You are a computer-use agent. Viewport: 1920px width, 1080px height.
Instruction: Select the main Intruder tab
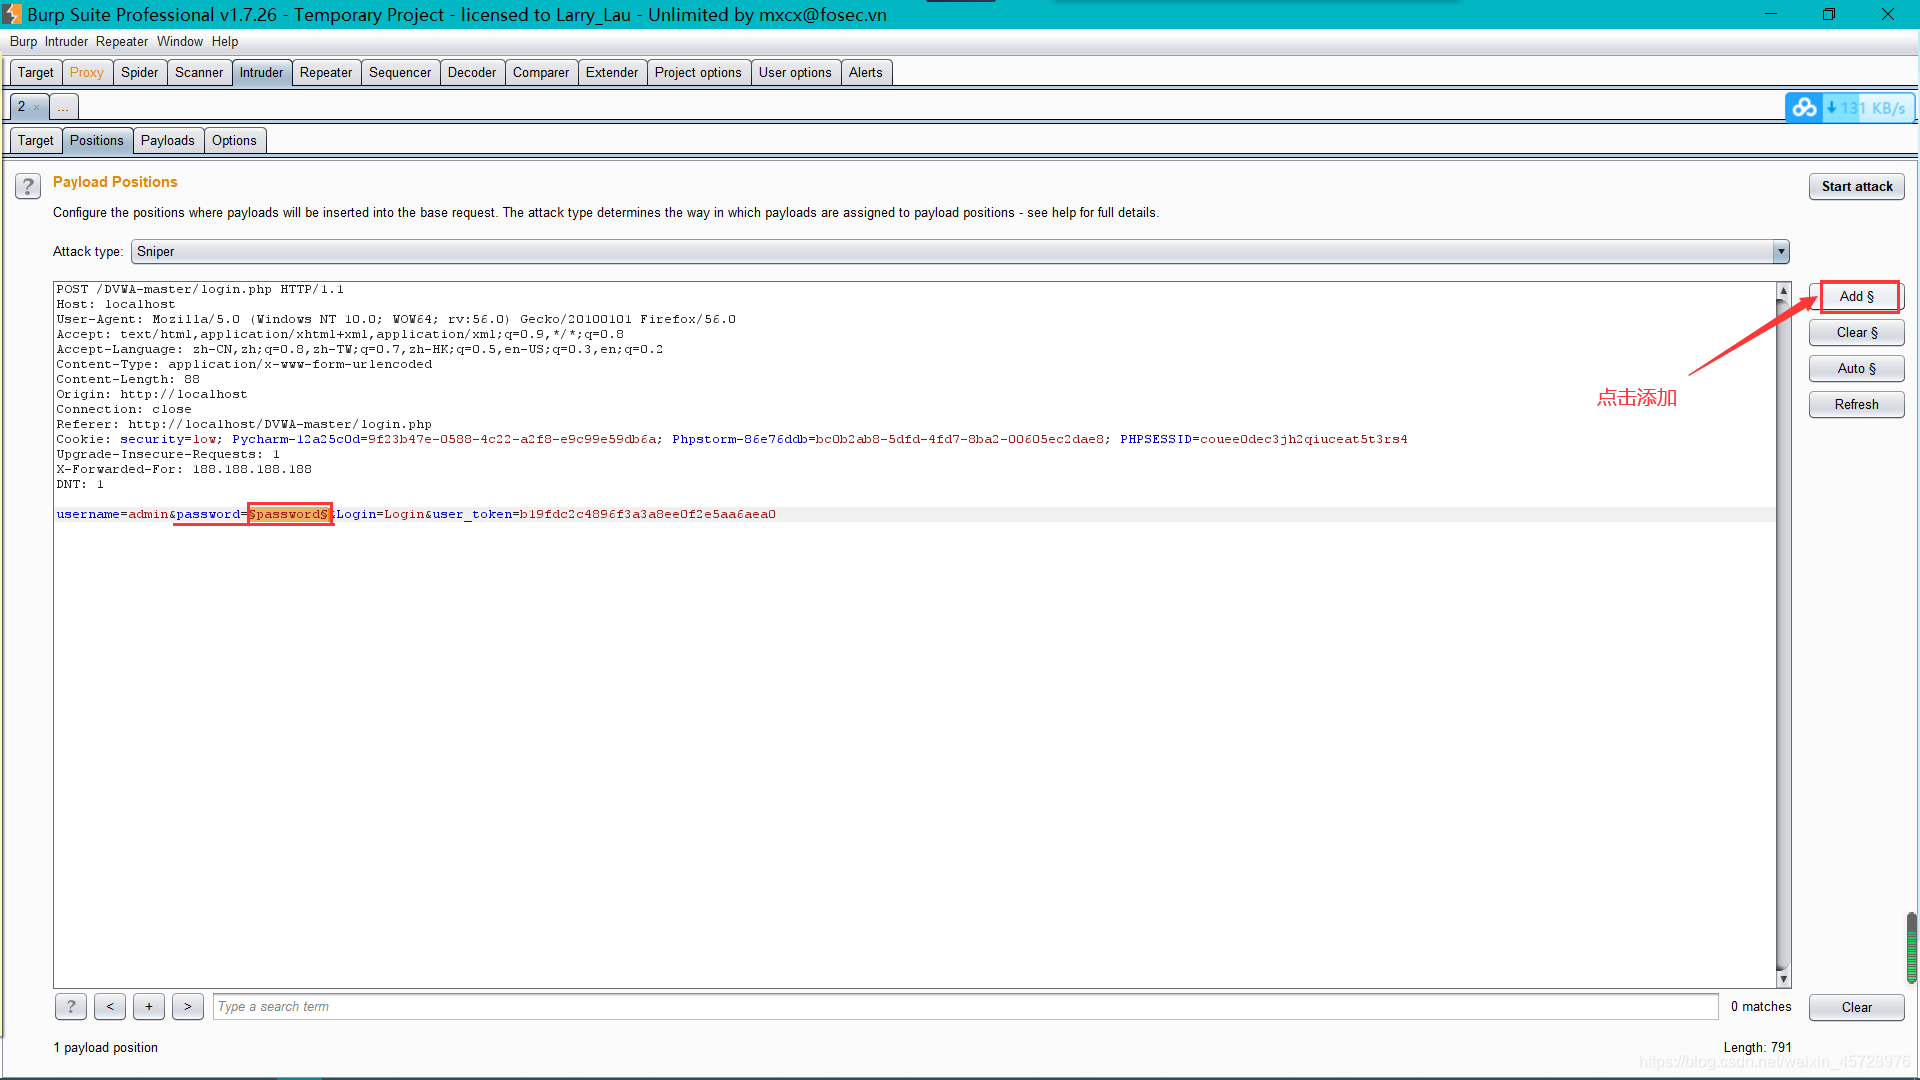tap(262, 73)
